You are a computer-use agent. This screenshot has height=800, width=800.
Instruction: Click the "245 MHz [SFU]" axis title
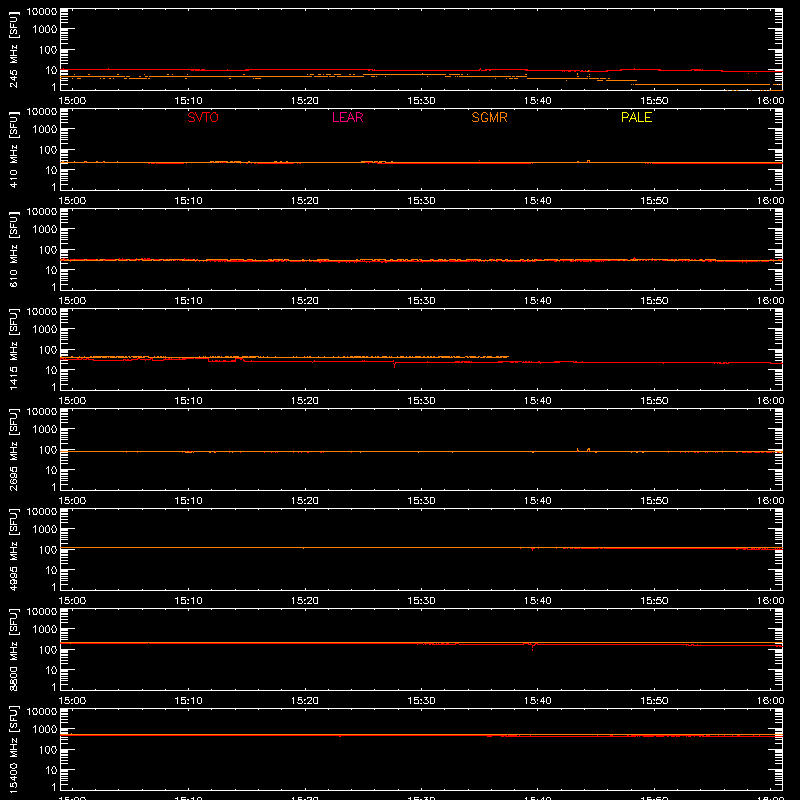[14, 49]
